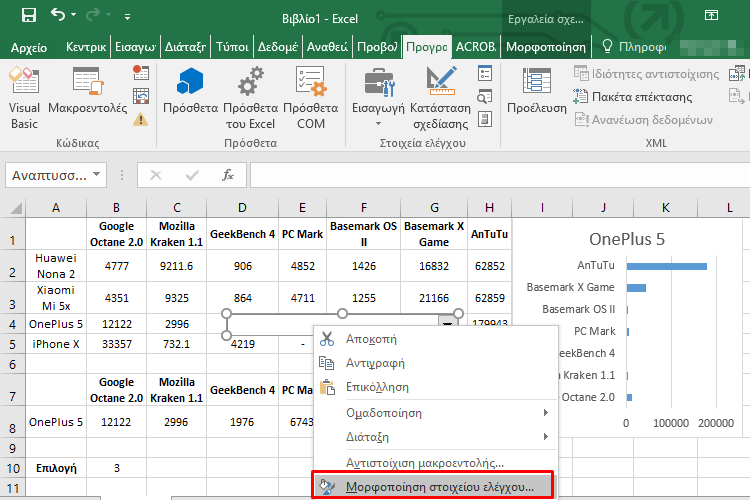Click the combo box dropdown arrow
750x500 pixels.
(x=447, y=322)
